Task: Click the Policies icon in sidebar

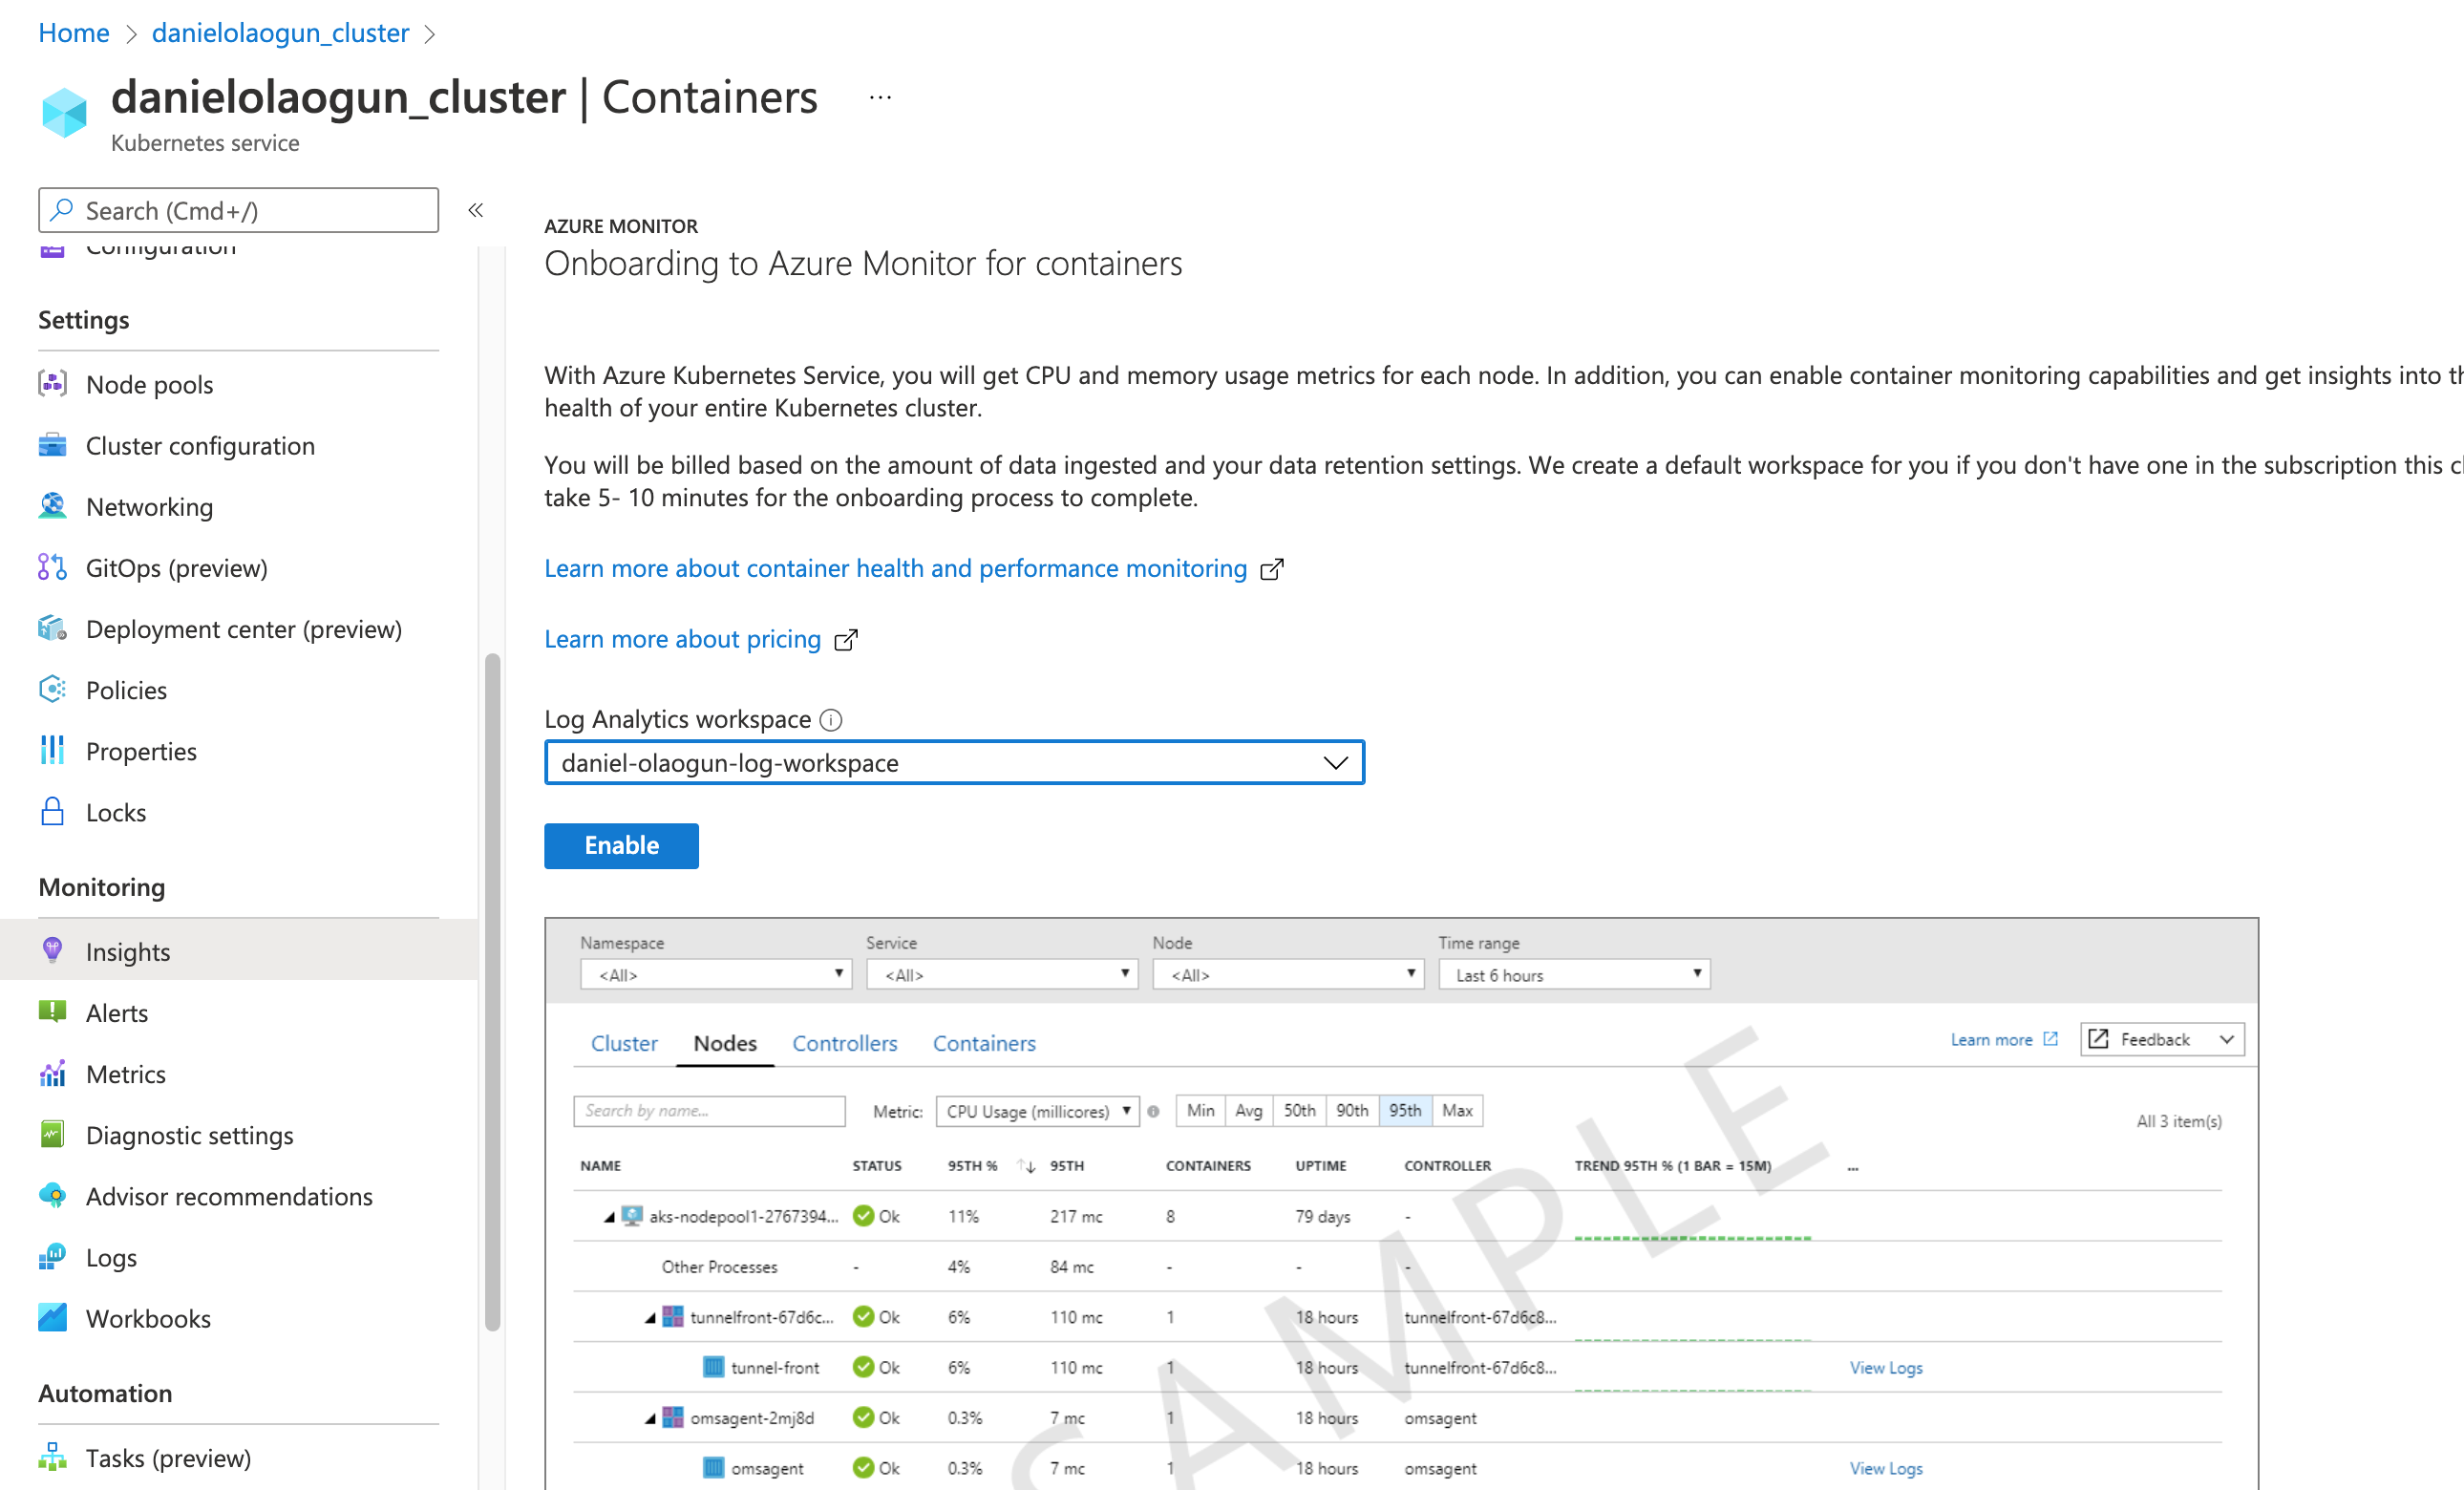Action: point(52,689)
